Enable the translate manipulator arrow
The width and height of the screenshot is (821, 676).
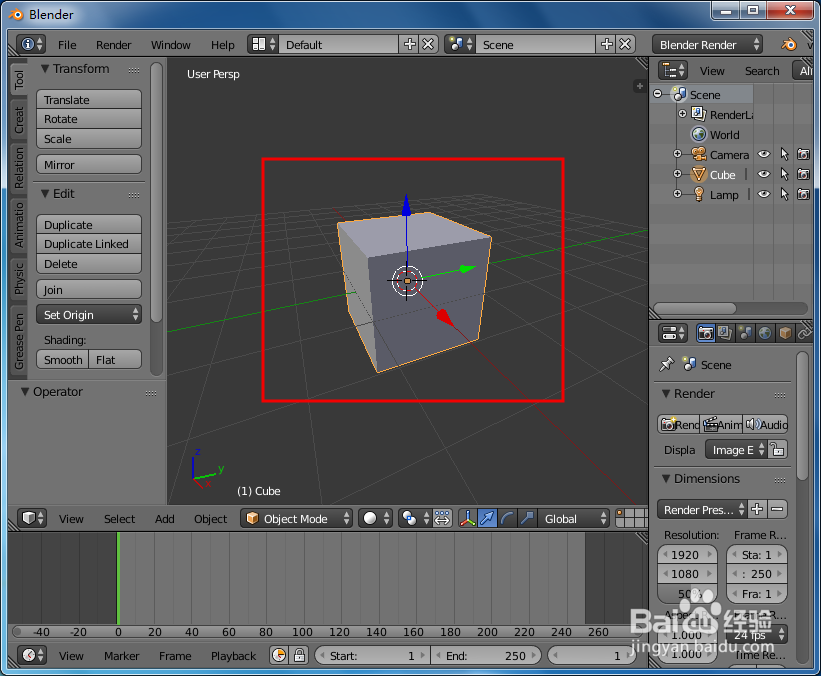(487, 518)
